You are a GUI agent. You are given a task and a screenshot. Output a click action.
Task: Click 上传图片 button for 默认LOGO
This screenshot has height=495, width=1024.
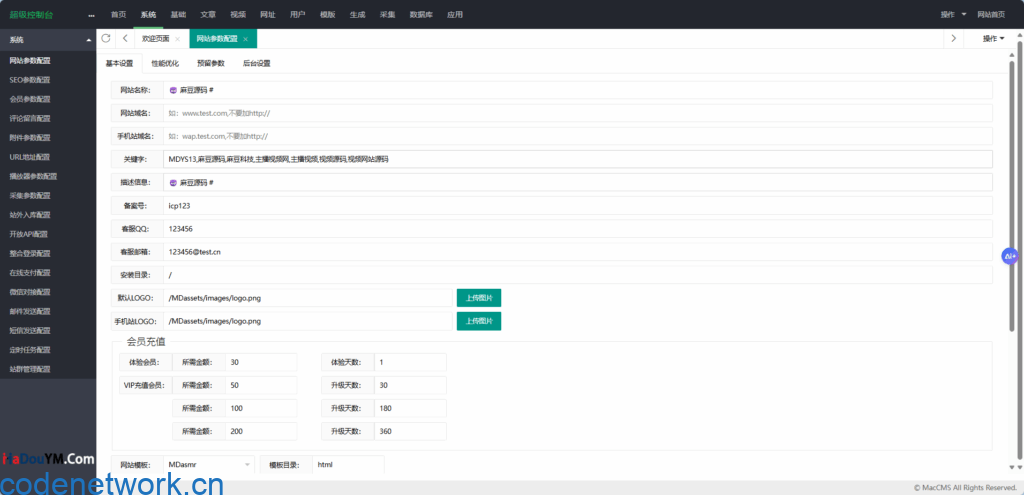coord(479,298)
